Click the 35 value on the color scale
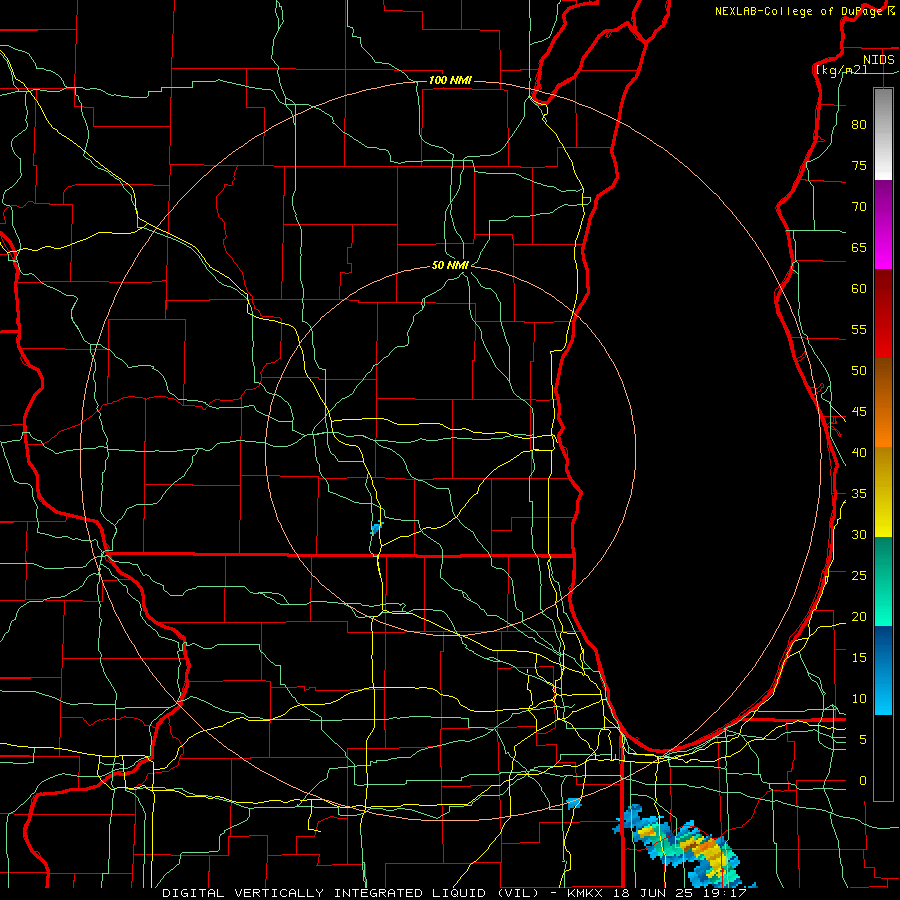 click(x=859, y=494)
